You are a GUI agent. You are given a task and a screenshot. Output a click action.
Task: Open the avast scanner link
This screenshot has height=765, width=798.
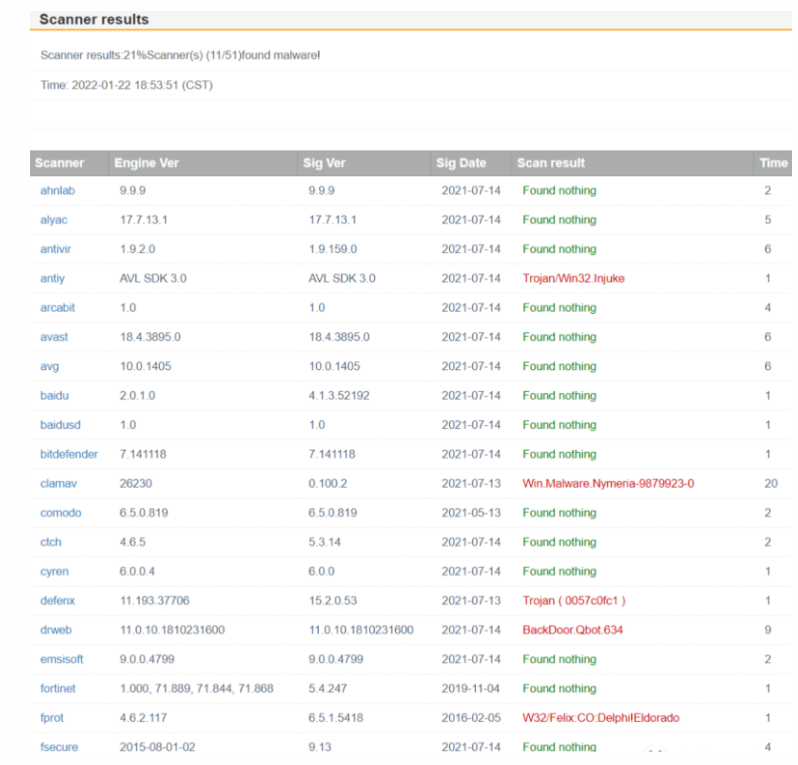click(x=54, y=337)
